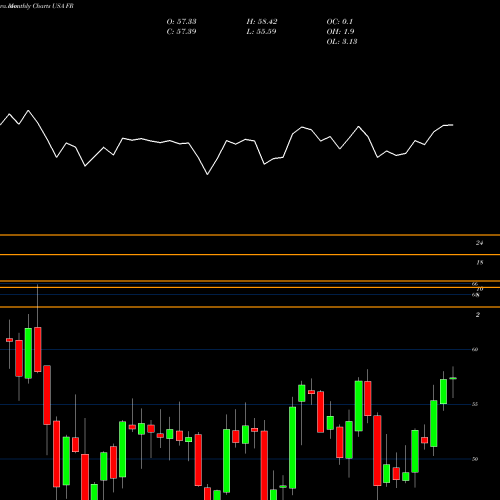Click the '2' label under the orange line
500x500 pixels.
(478, 315)
